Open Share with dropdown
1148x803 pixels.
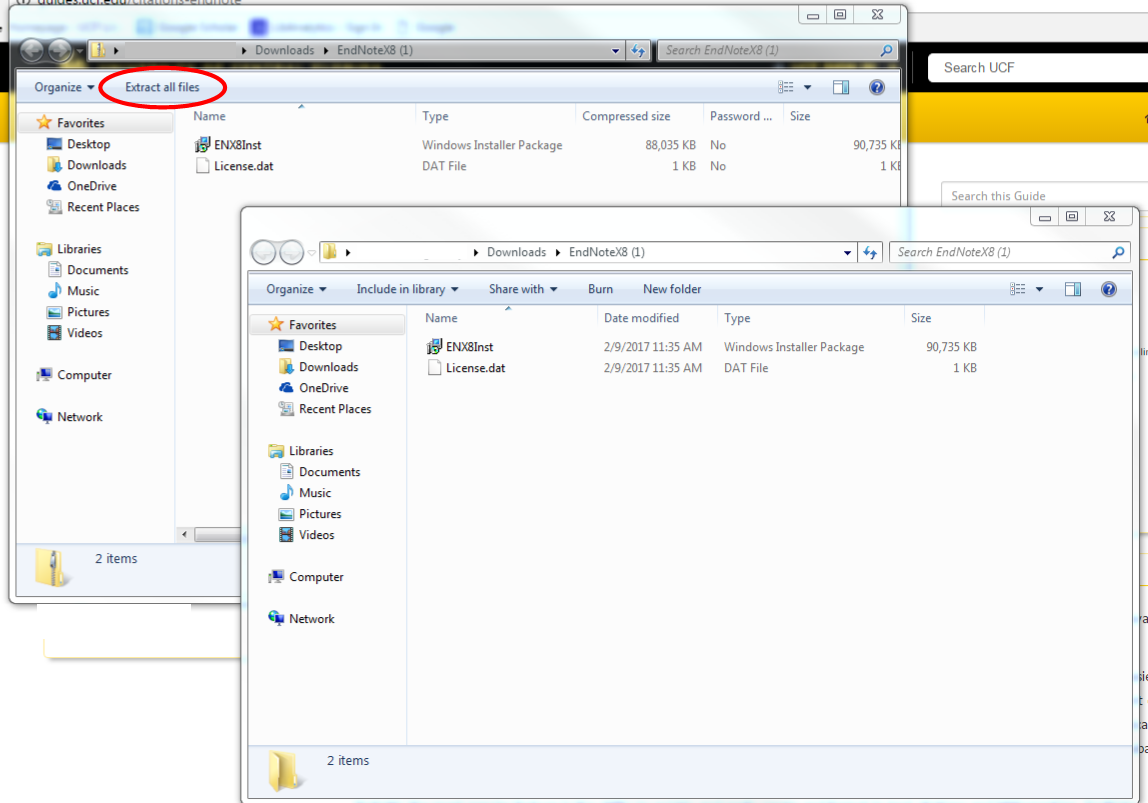(x=523, y=289)
